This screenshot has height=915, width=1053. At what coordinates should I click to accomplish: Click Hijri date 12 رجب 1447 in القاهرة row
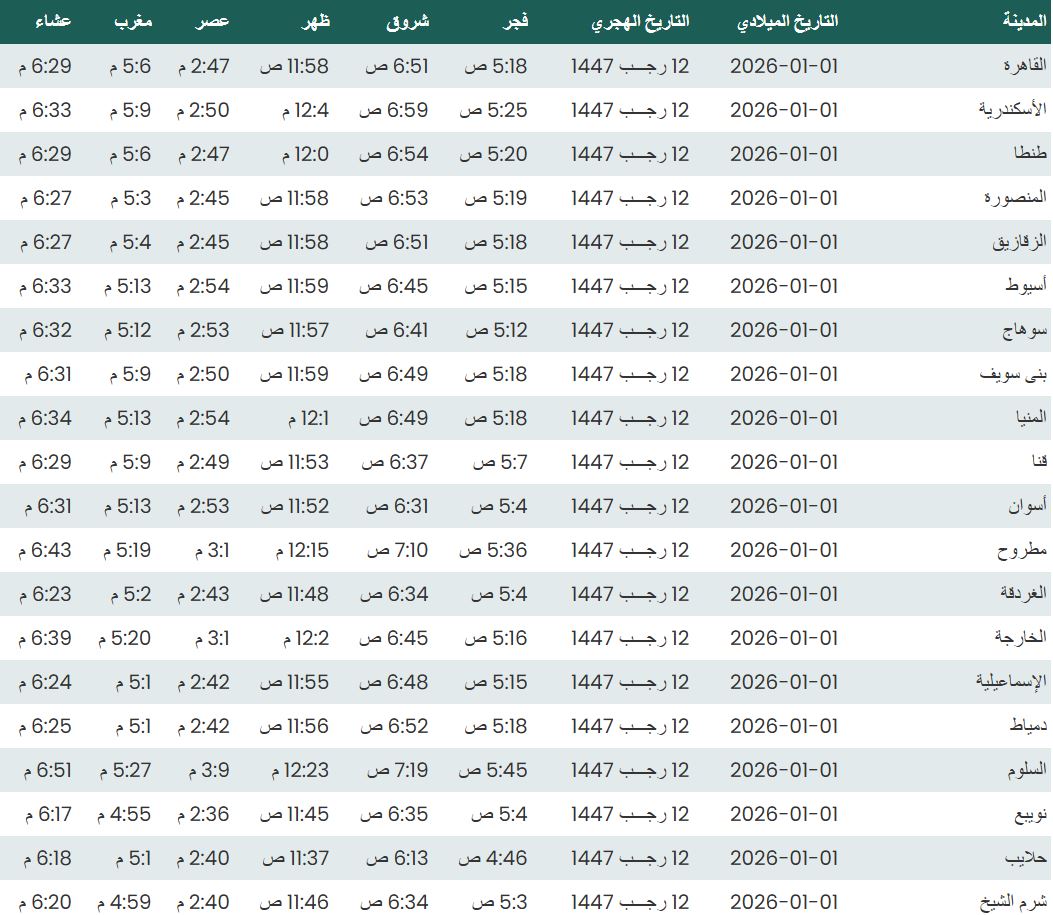coord(631,66)
